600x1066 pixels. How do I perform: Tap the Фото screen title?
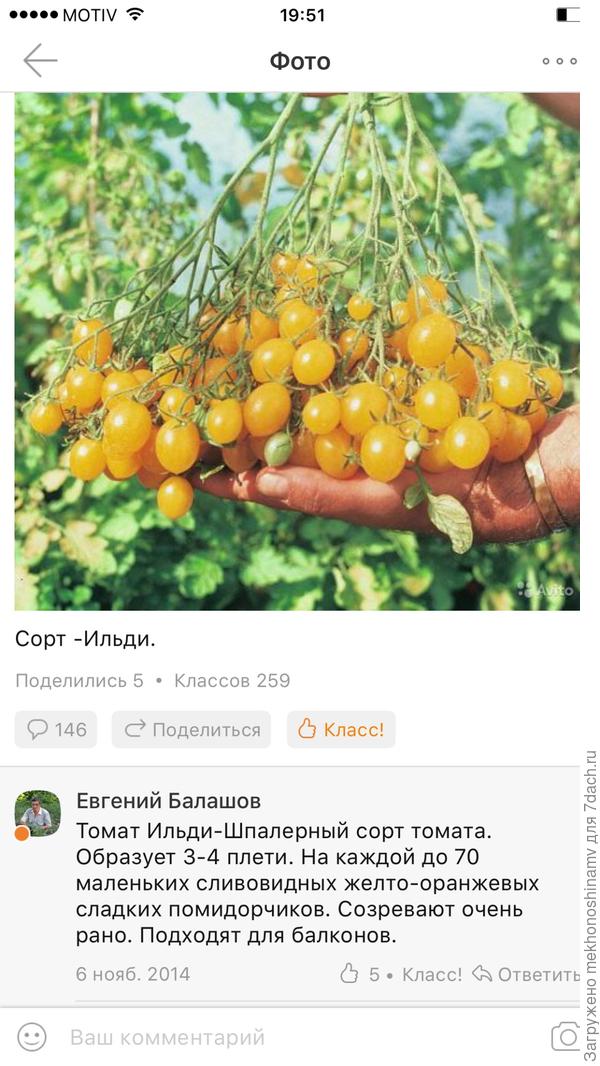pyautogui.click(x=300, y=61)
